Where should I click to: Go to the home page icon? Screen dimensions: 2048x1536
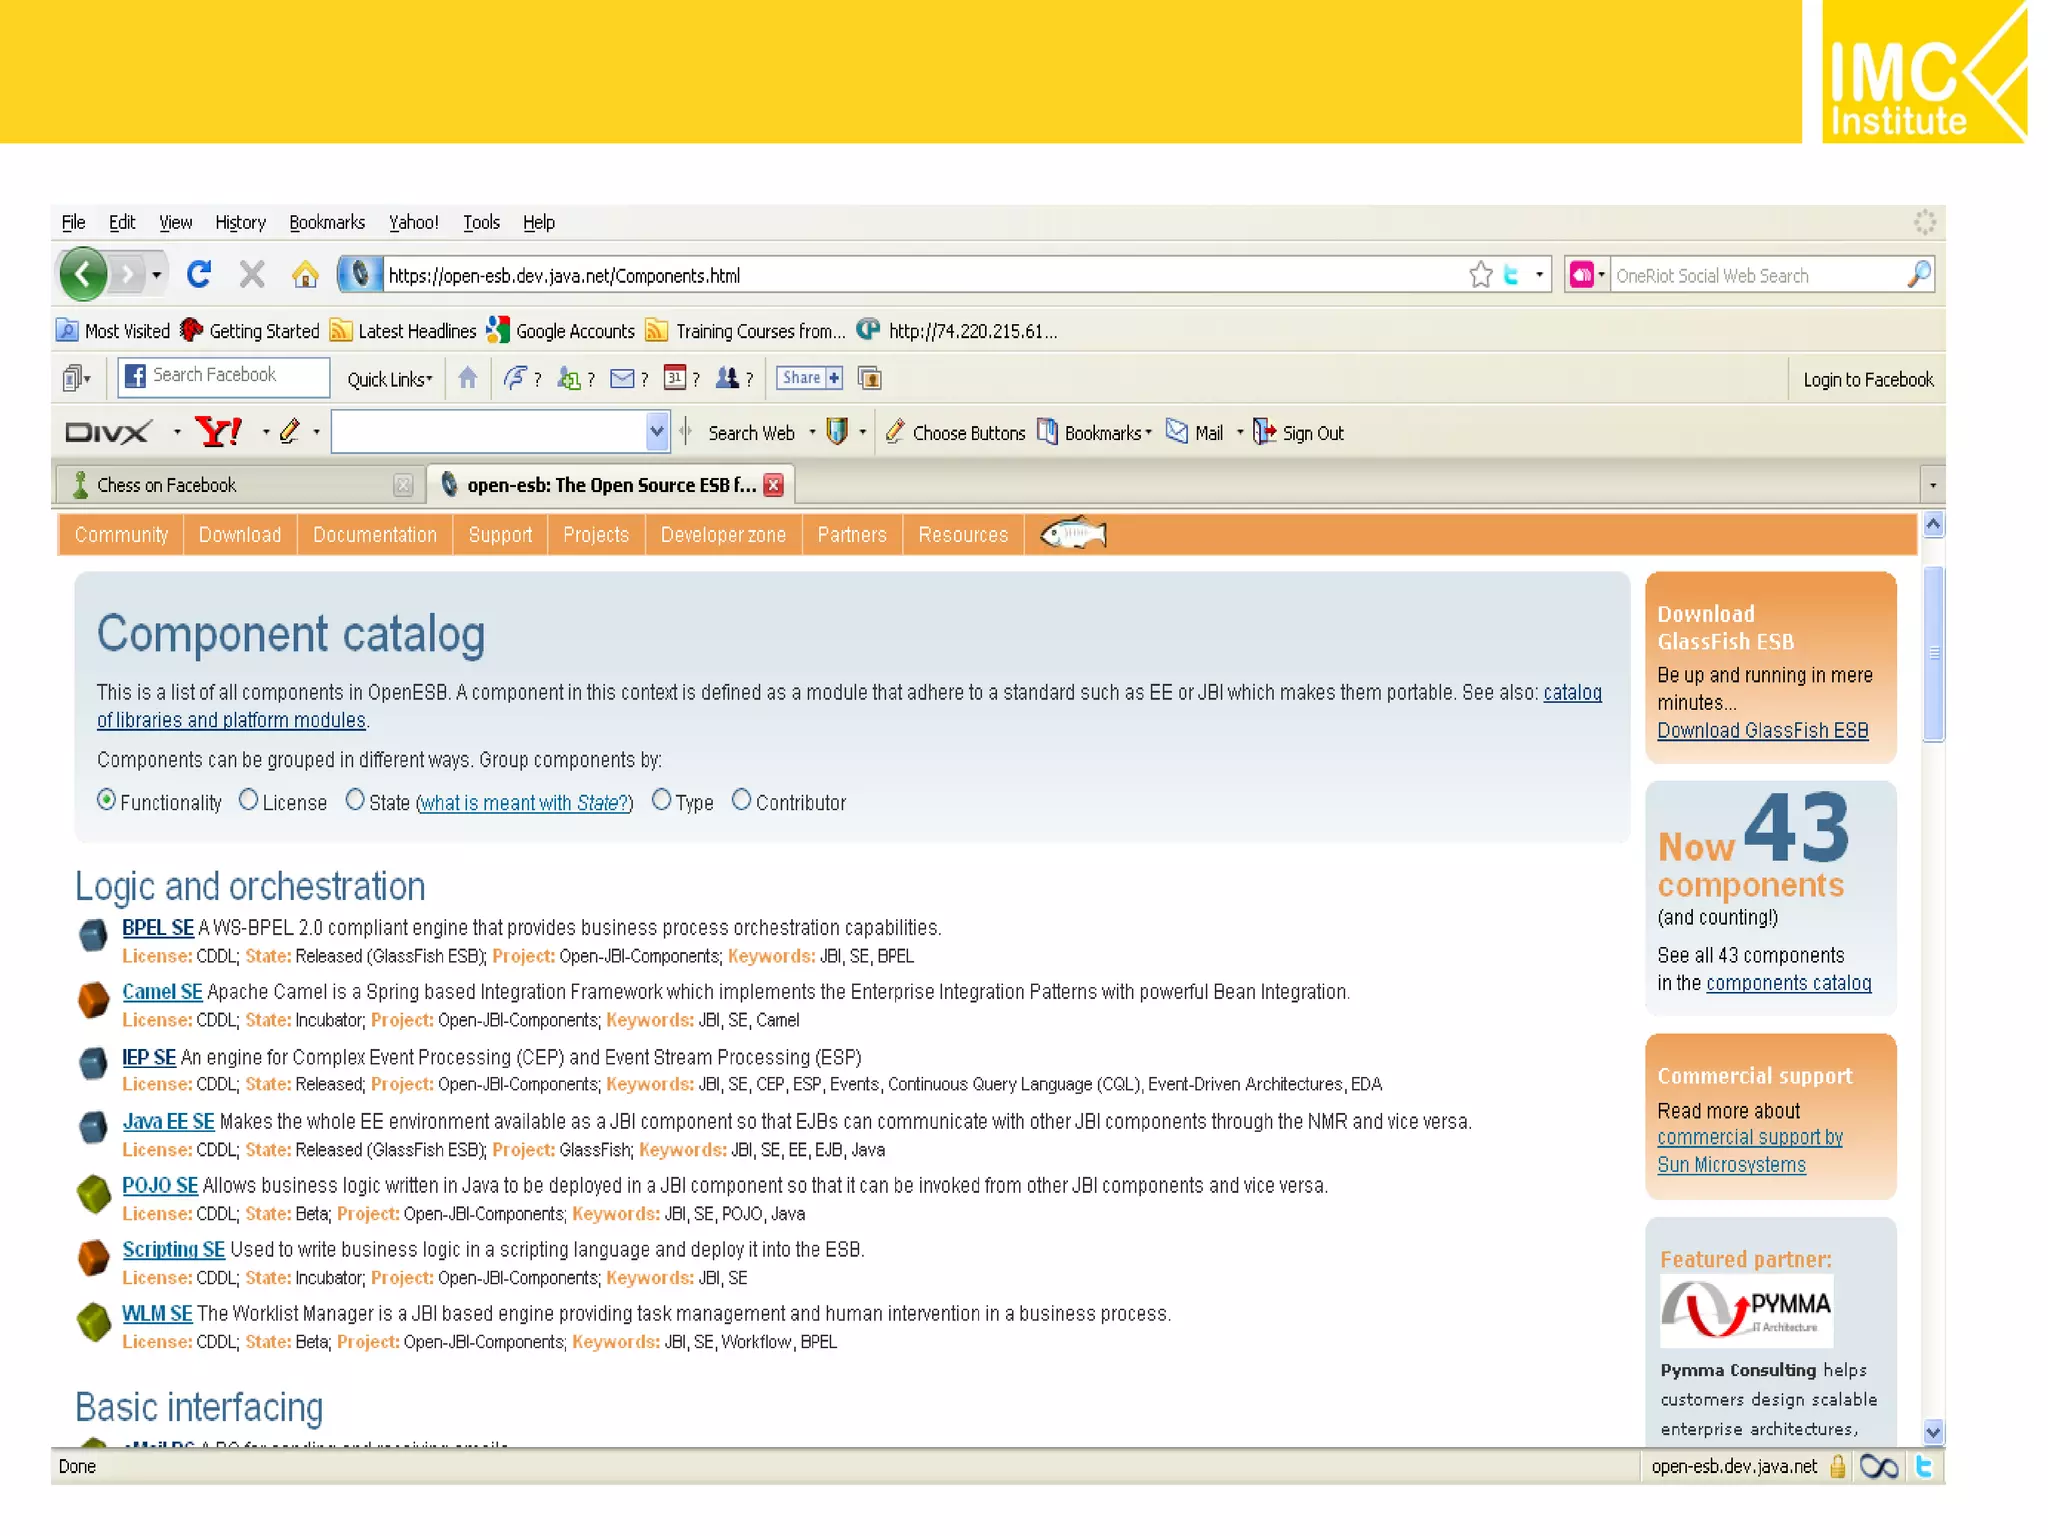click(x=305, y=274)
